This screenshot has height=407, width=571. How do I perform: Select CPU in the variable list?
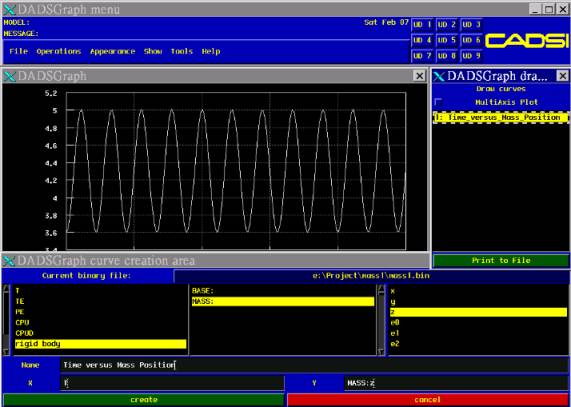(101, 323)
